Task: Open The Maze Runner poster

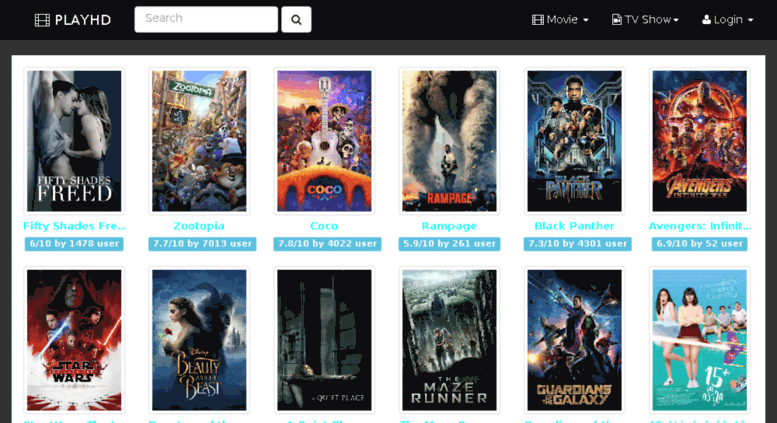Action: pyautogui.click(x=449, y=340)
